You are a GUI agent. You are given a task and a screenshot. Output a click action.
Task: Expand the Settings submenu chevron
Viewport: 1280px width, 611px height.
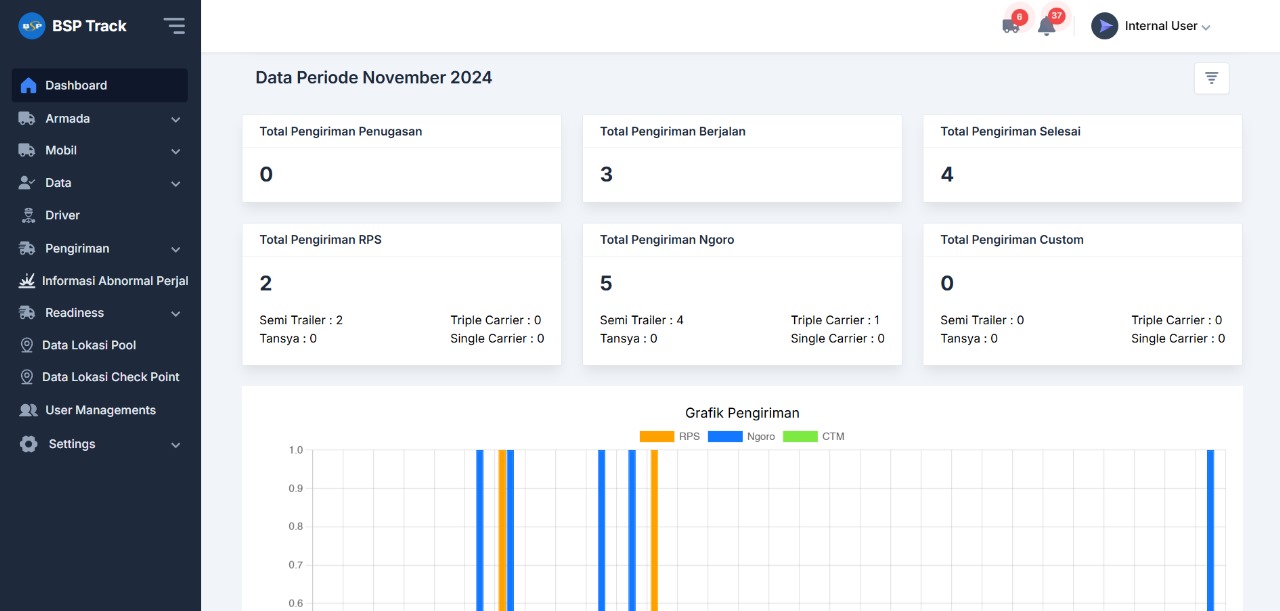tap(176, 445)
